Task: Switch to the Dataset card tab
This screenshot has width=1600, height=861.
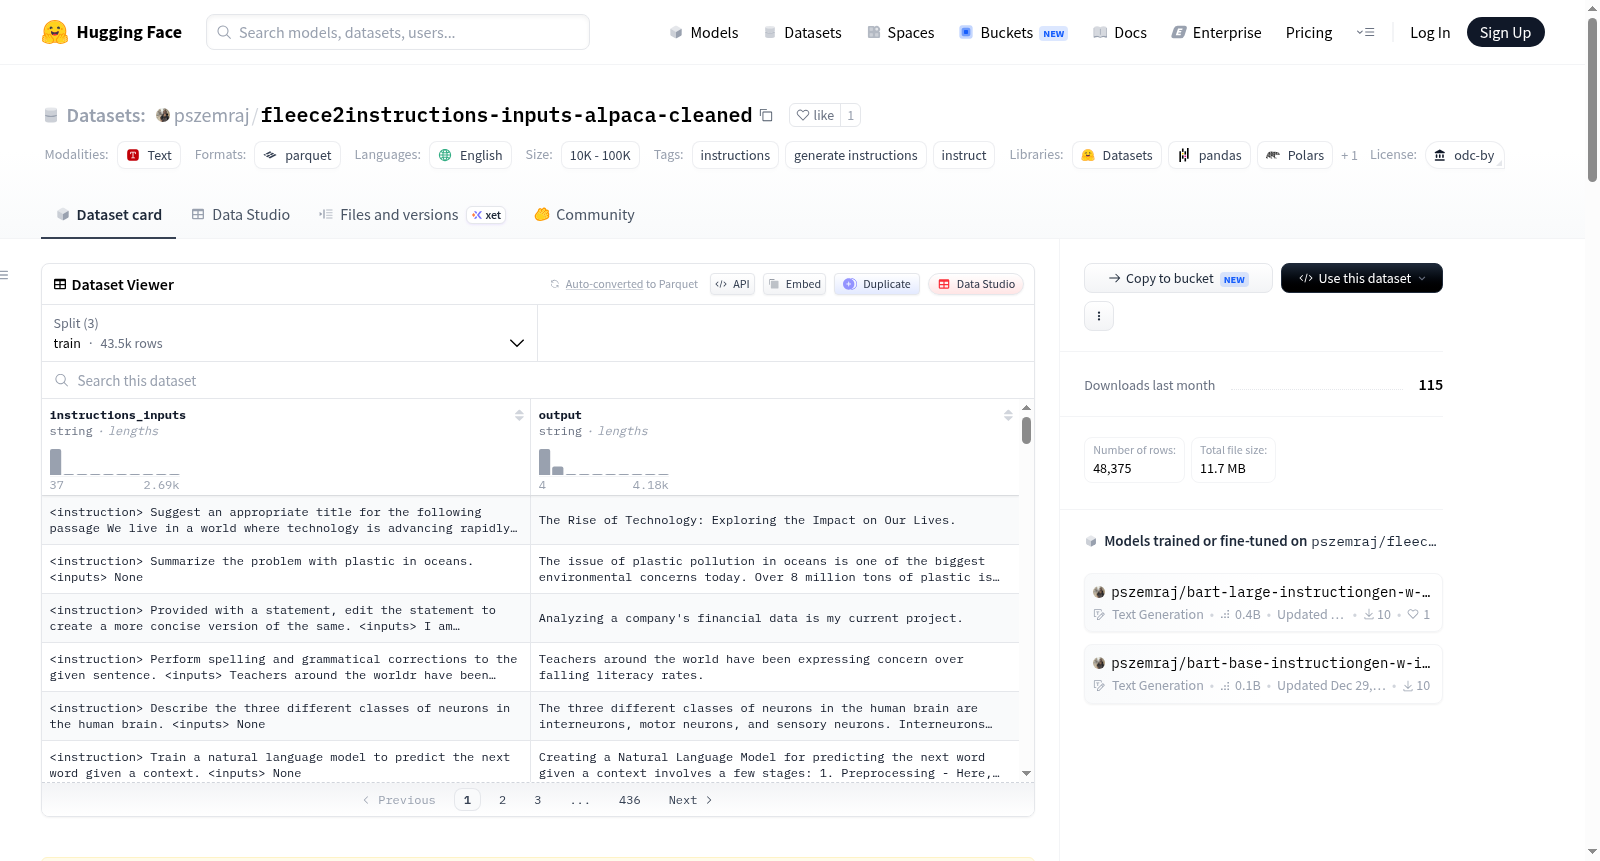Action: pos(109,214)
